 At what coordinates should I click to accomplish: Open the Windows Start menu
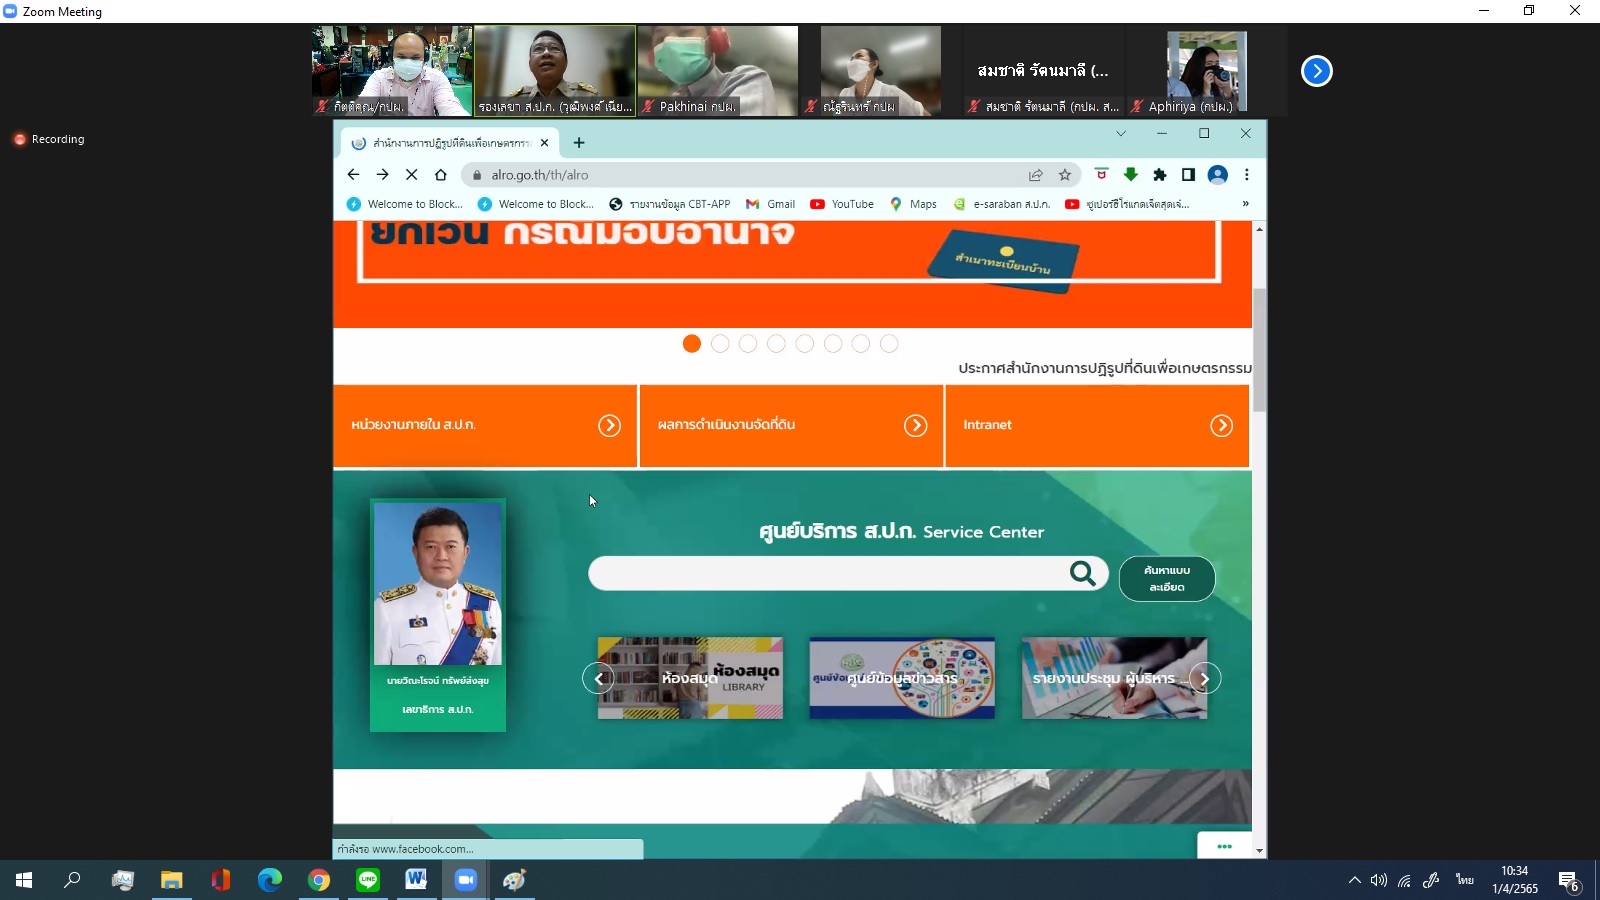(x=24, y=880)
